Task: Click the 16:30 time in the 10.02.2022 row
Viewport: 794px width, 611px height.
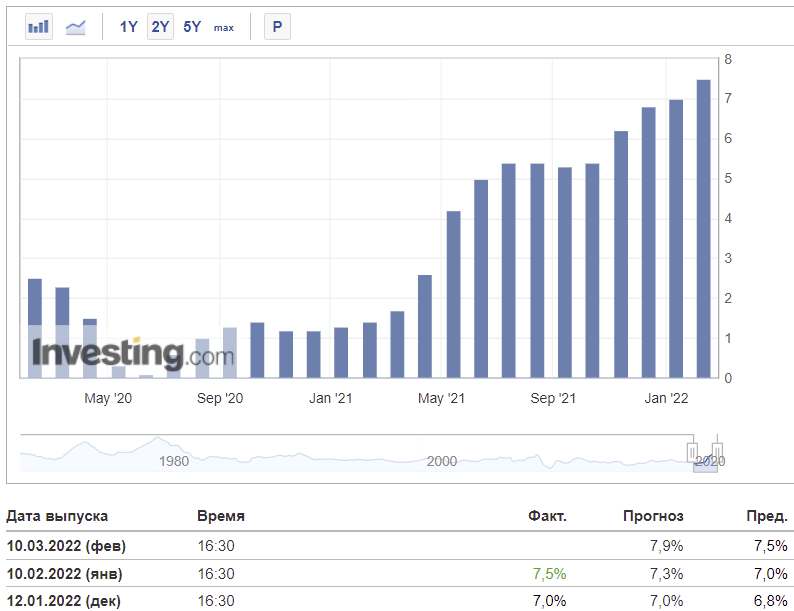Action: click(x=216, y=574)
